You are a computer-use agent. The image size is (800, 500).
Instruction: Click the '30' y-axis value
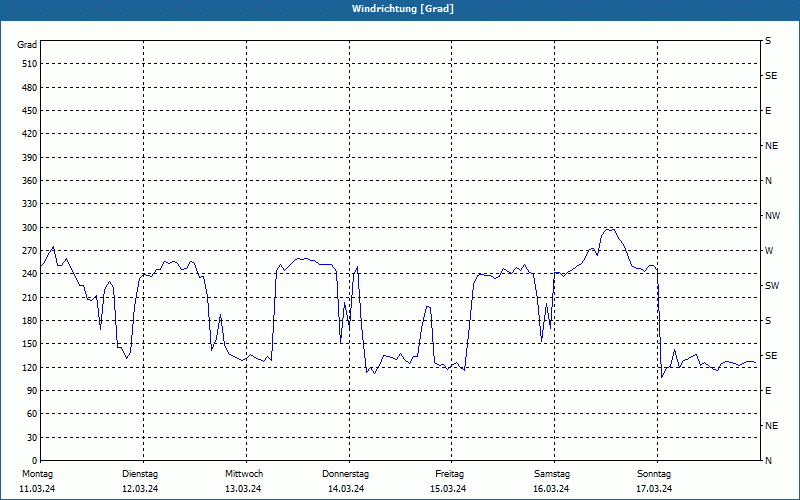click(32, 438)
